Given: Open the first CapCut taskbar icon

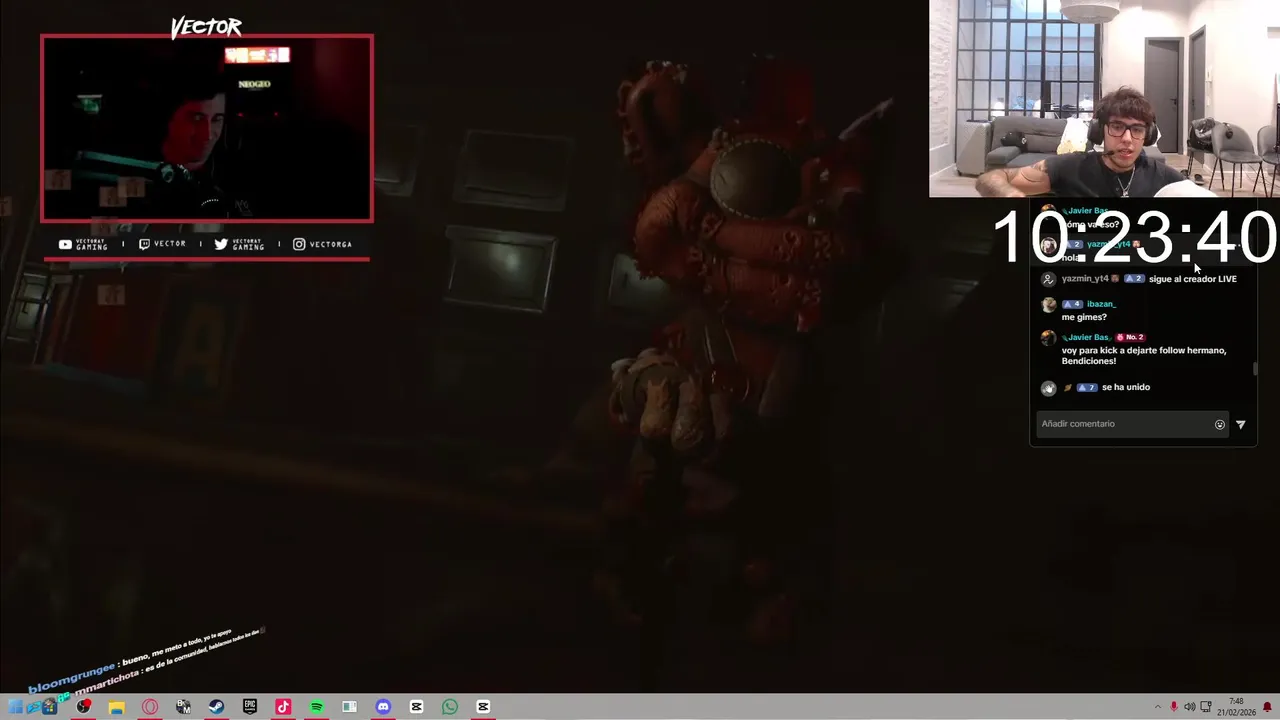Looking at the screenshot, I should pos(416,707).
